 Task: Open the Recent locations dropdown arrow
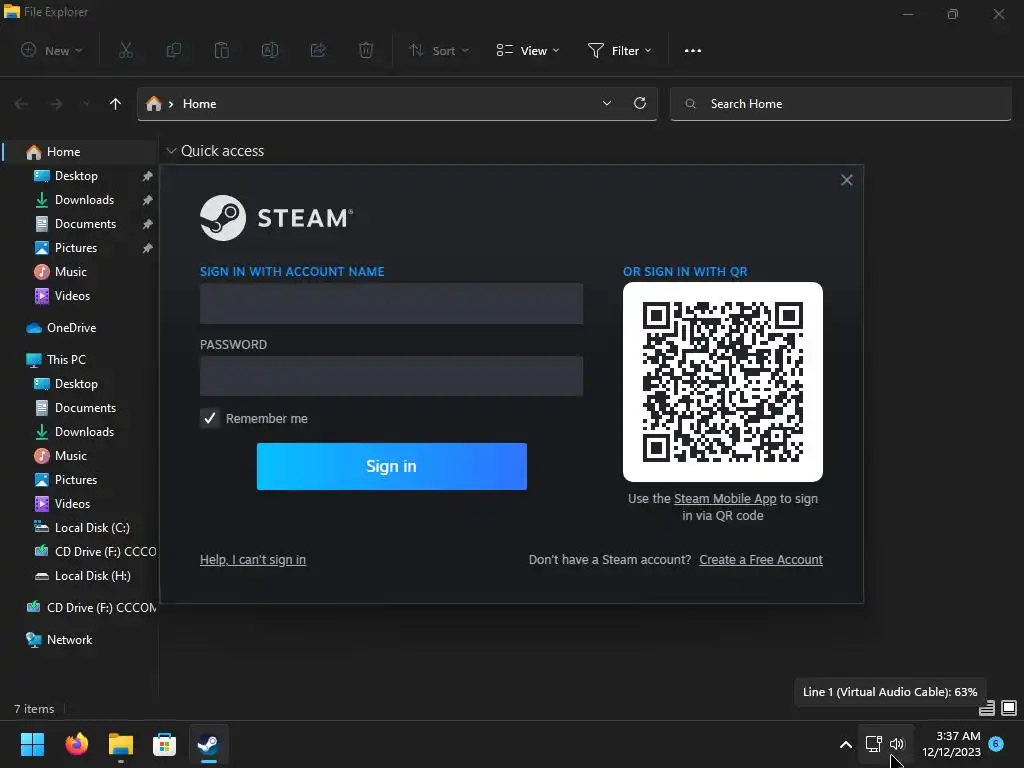86,104
